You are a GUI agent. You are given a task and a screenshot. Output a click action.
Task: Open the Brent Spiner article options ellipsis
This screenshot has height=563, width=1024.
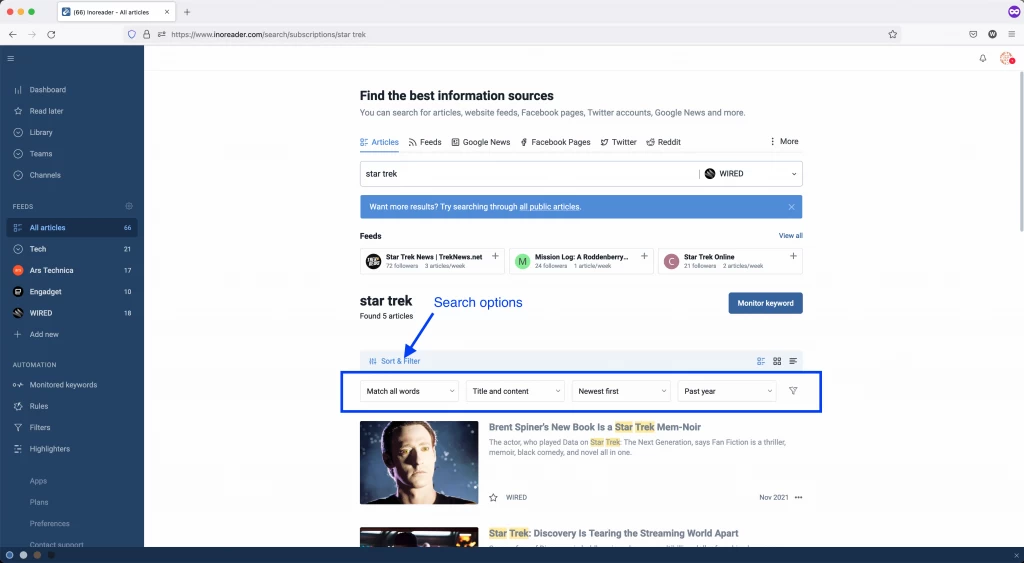798,498
